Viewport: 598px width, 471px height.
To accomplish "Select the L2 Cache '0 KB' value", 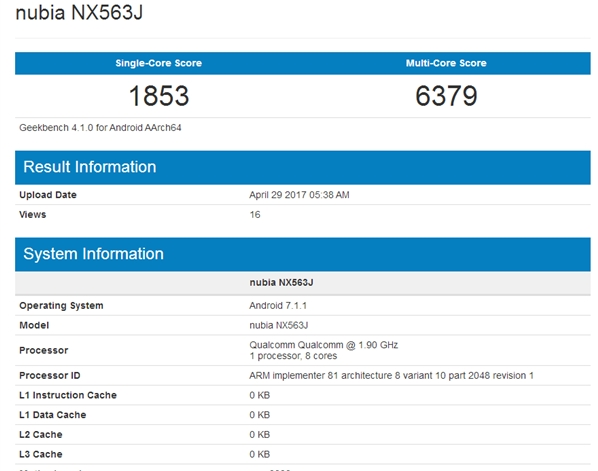I will coord(260,435).
